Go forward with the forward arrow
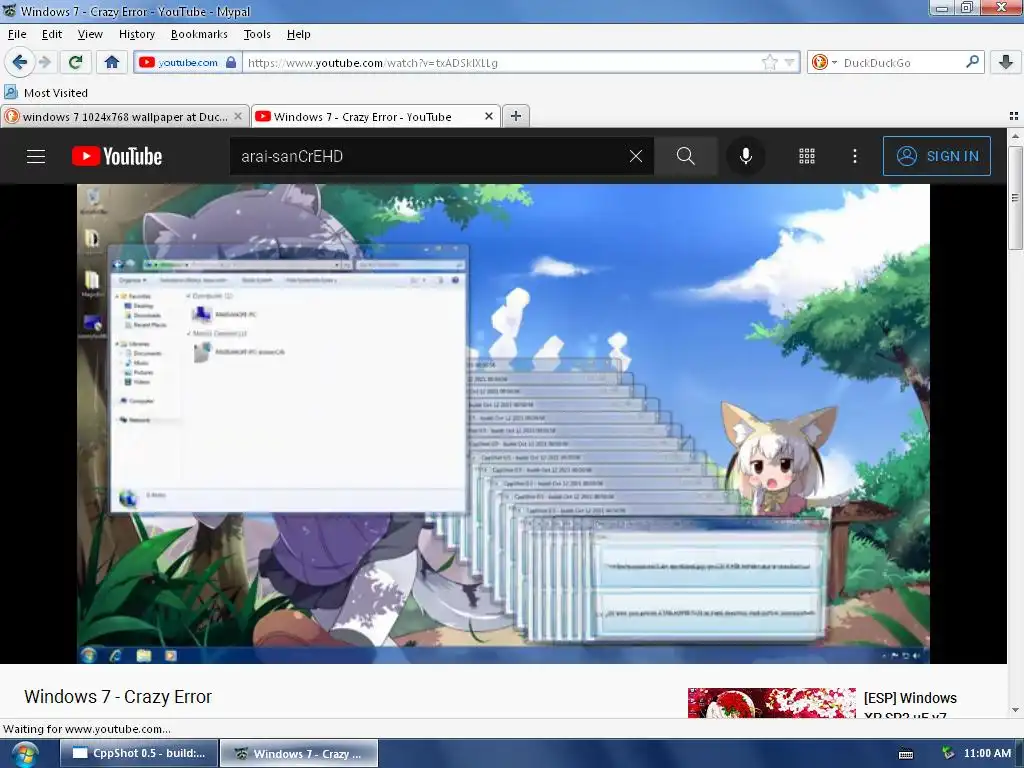This screenshot has height=768, width=1024. tap(44, 62)
